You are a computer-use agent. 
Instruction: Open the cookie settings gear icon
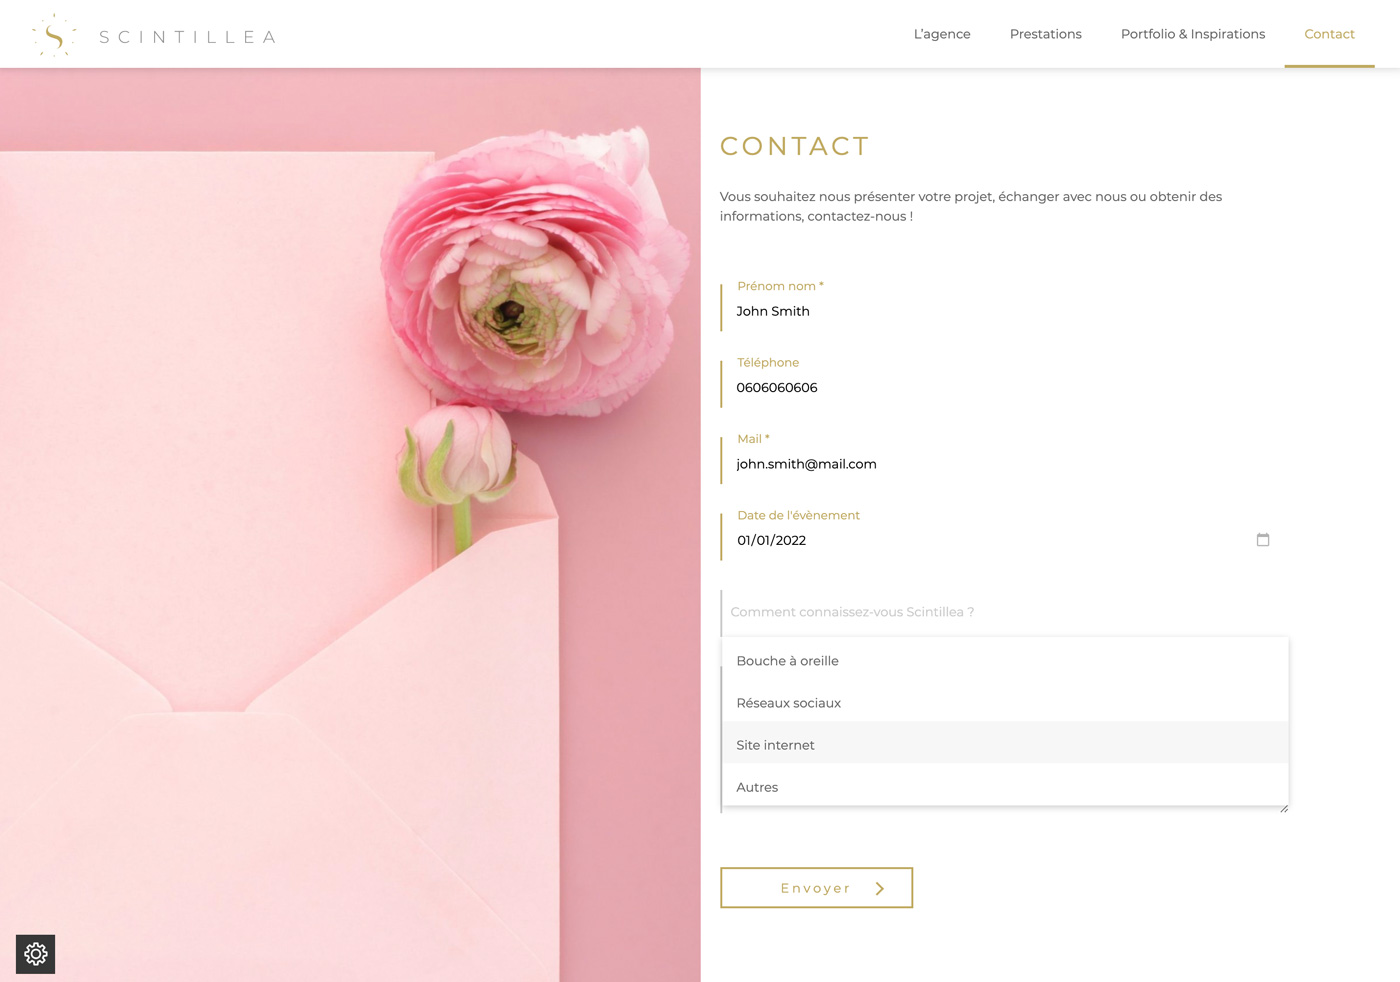point(35,954)
